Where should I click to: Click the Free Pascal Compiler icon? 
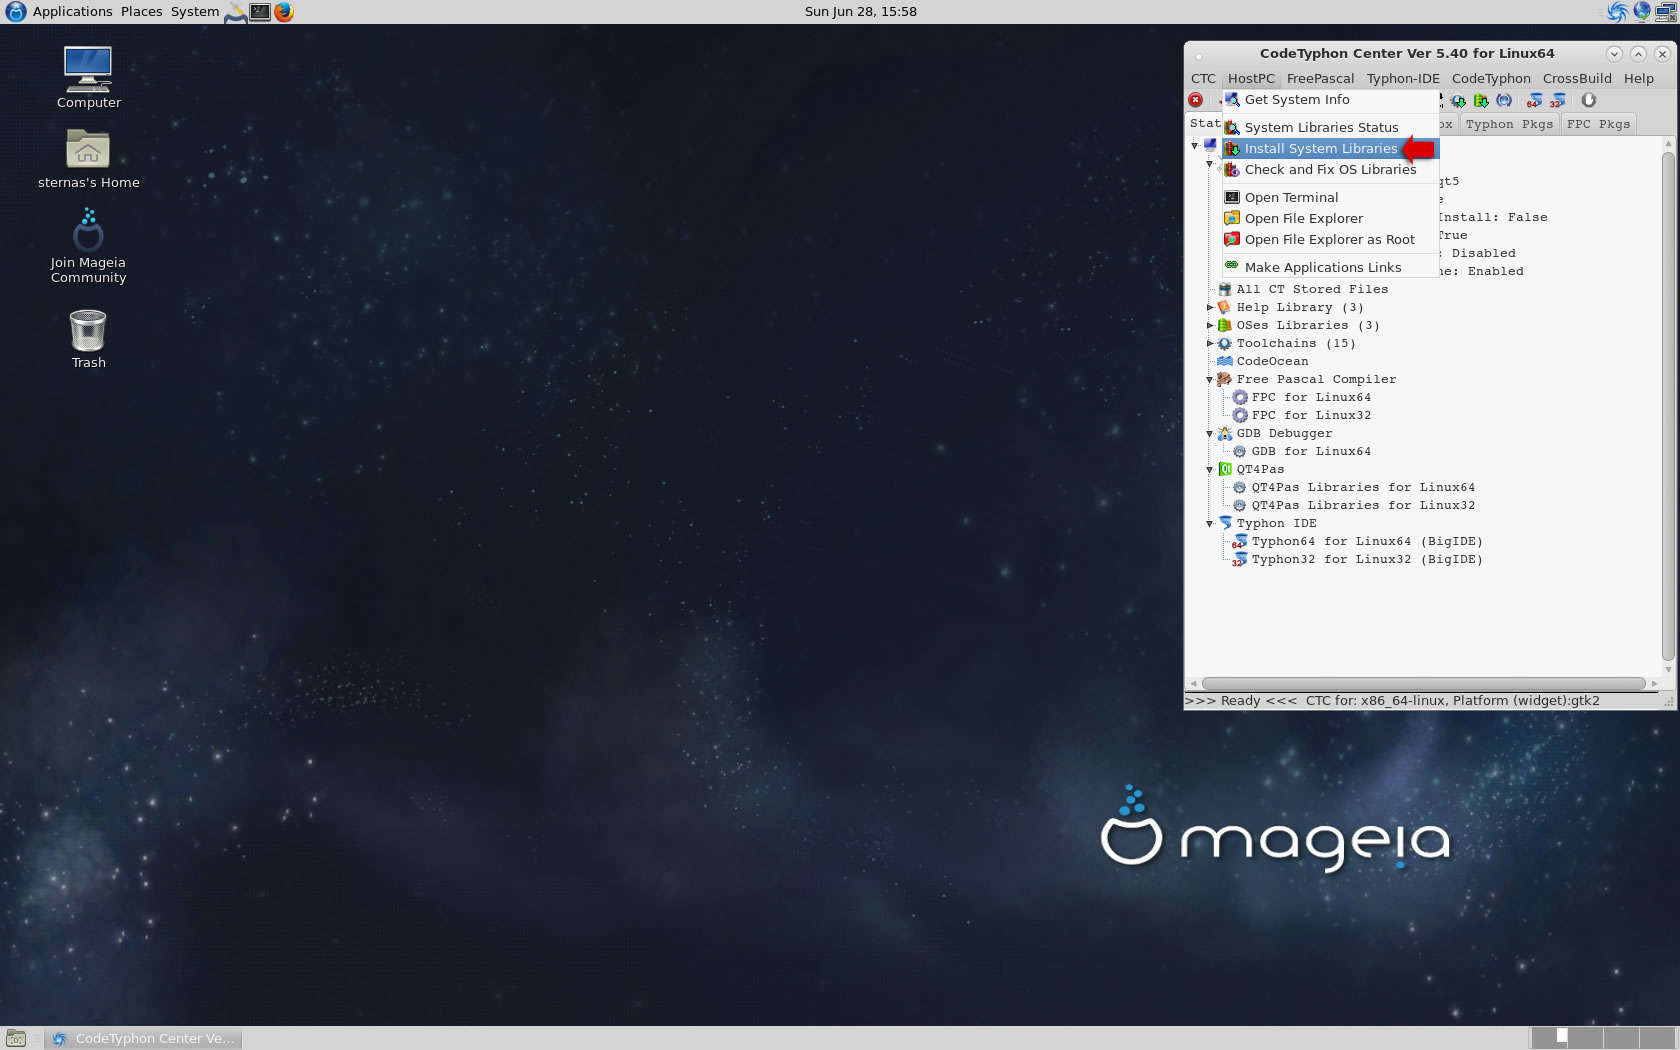click(1225, 379)
